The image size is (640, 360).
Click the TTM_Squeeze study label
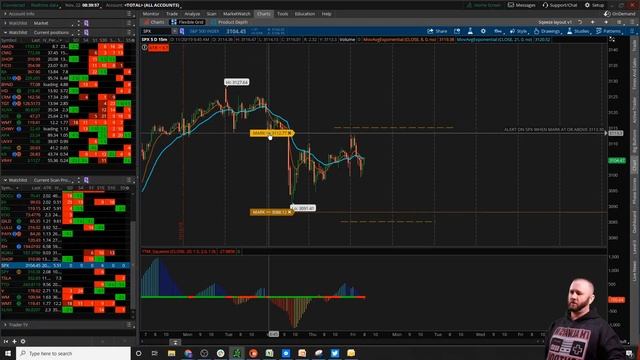[188, 251]
